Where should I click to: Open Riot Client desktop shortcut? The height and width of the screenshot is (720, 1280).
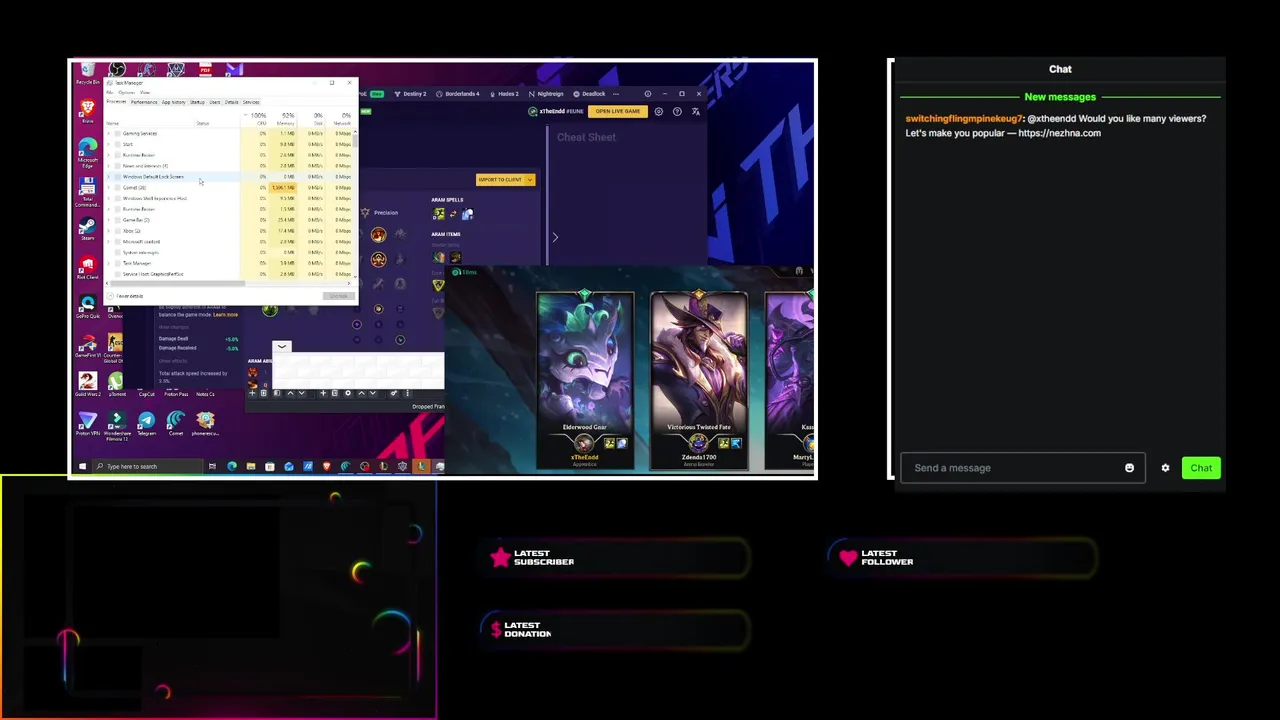(87, 266)
